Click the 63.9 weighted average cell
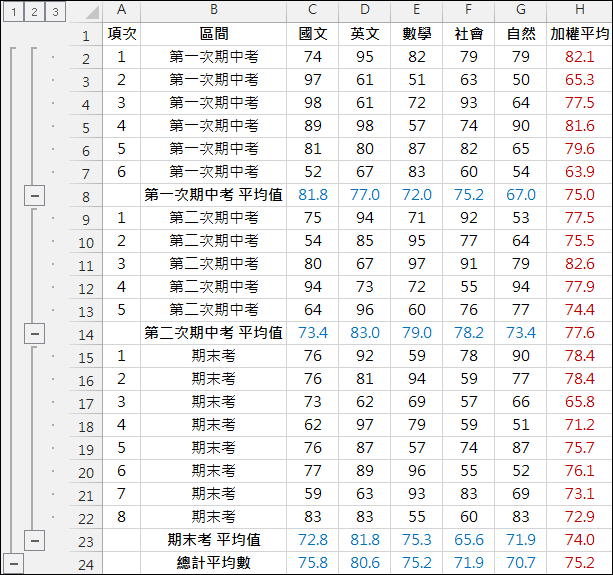The height and width of the screenshot is (575, 613). [579, 172]
